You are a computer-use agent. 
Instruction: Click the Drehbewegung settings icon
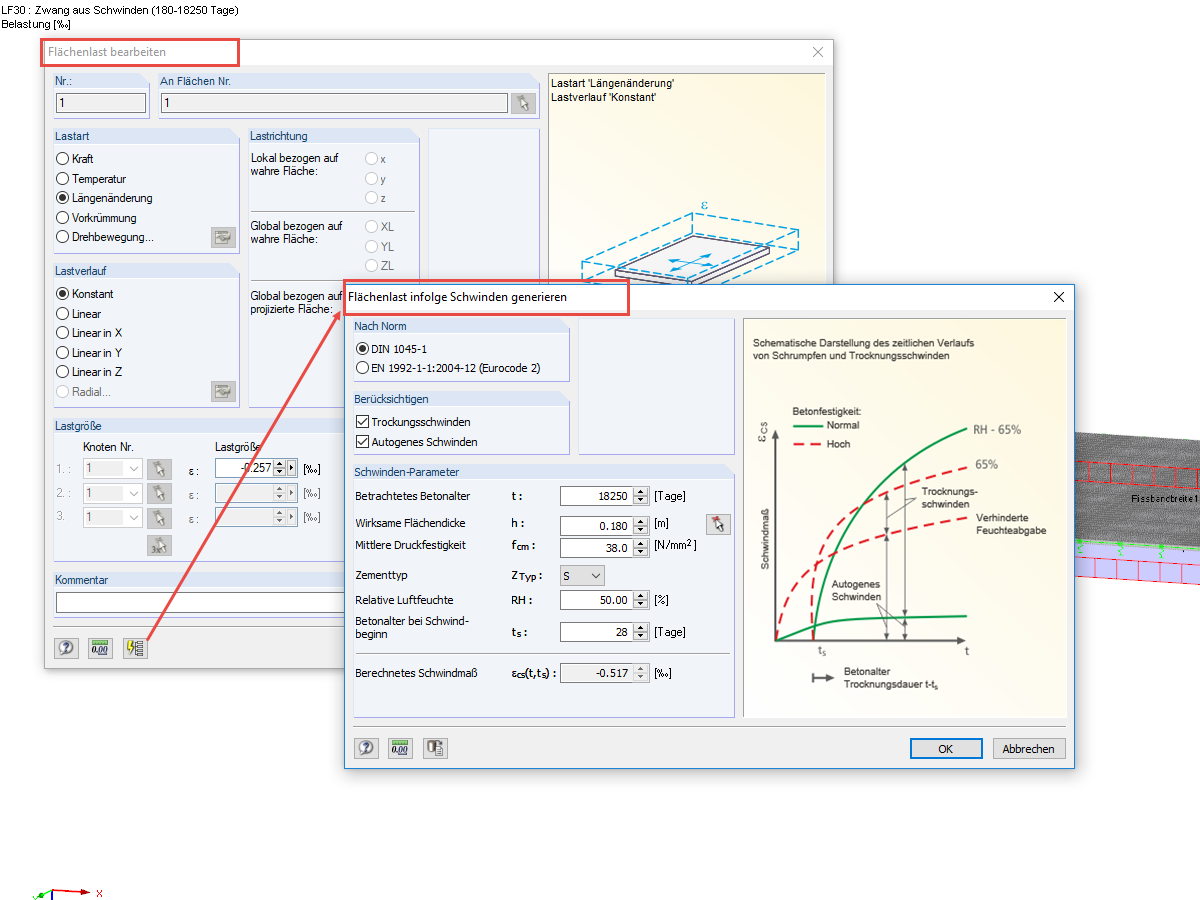point(223,237)
